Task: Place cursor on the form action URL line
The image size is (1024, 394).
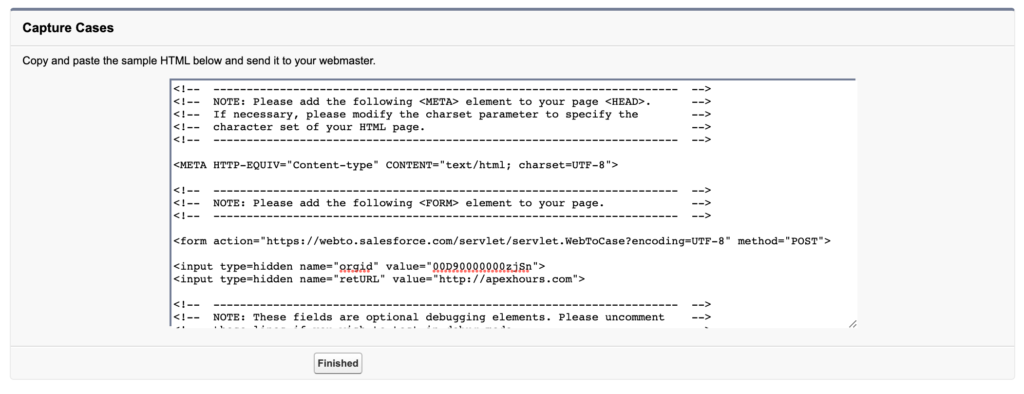Action: tap(502, 241)
